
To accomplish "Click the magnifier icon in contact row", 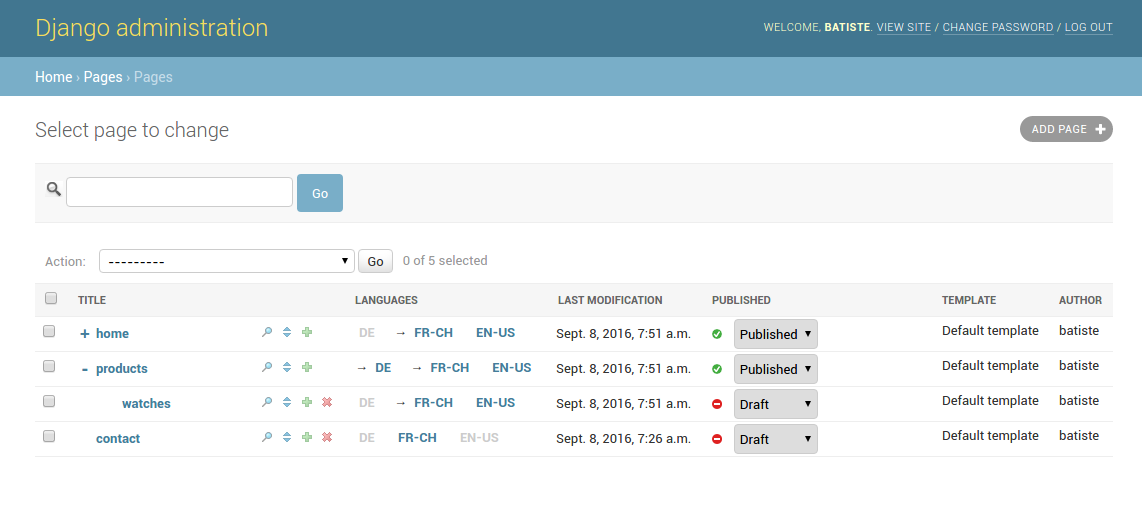I will click(267, 437).
